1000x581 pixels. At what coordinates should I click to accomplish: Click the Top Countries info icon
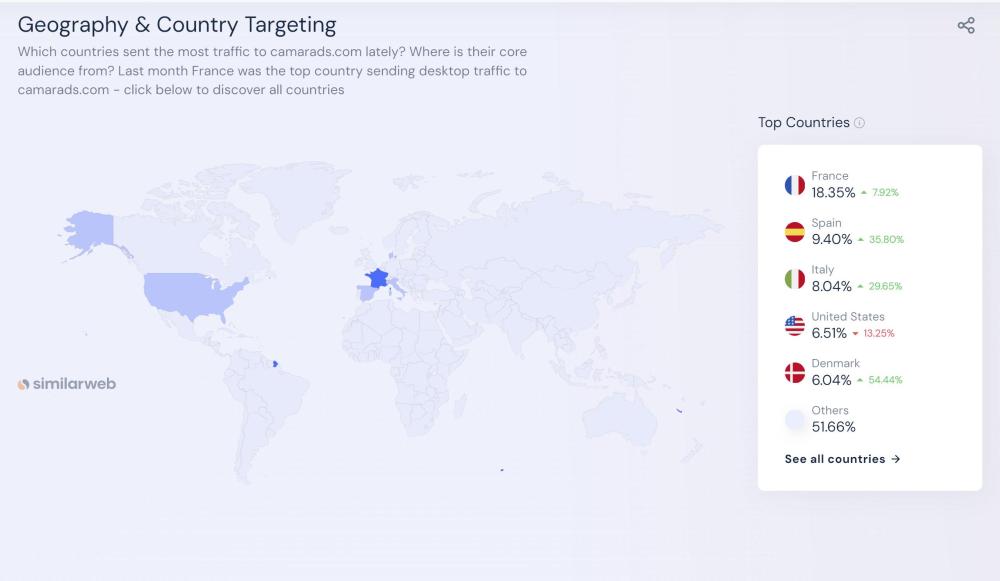(859, 123)
